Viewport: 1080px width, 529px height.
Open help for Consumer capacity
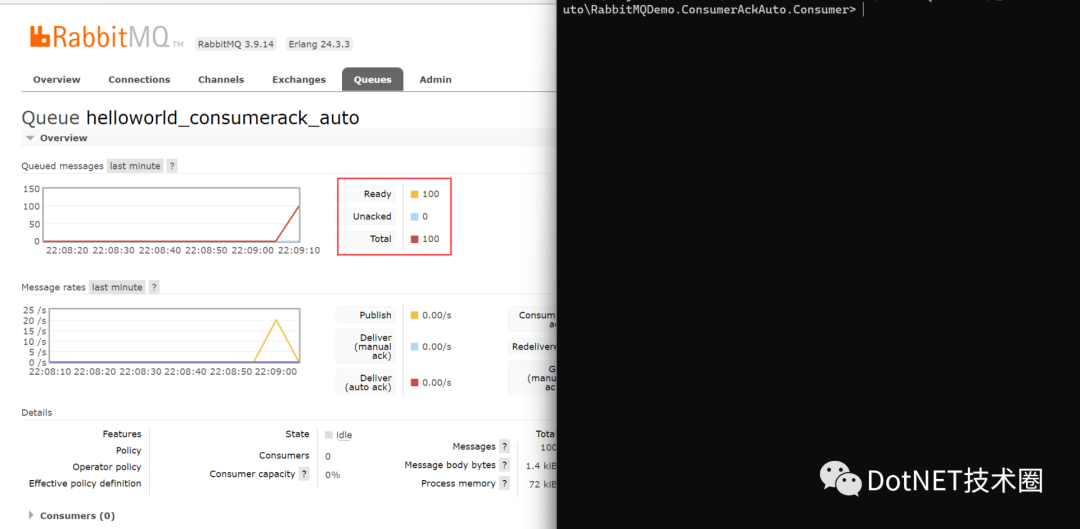[x=304, y=474]
